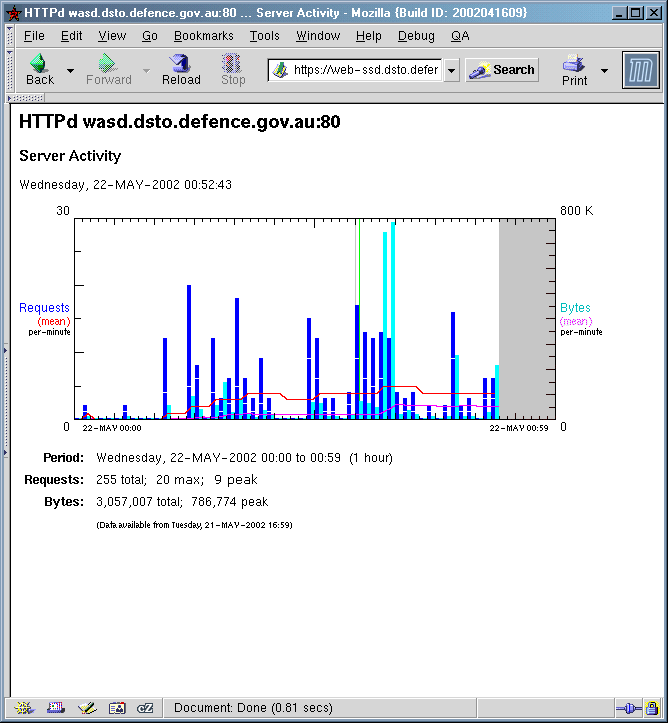Click the '22-MAY 00:00' axis label
Viewport: 668px width, 723px height.
[112, 428]
